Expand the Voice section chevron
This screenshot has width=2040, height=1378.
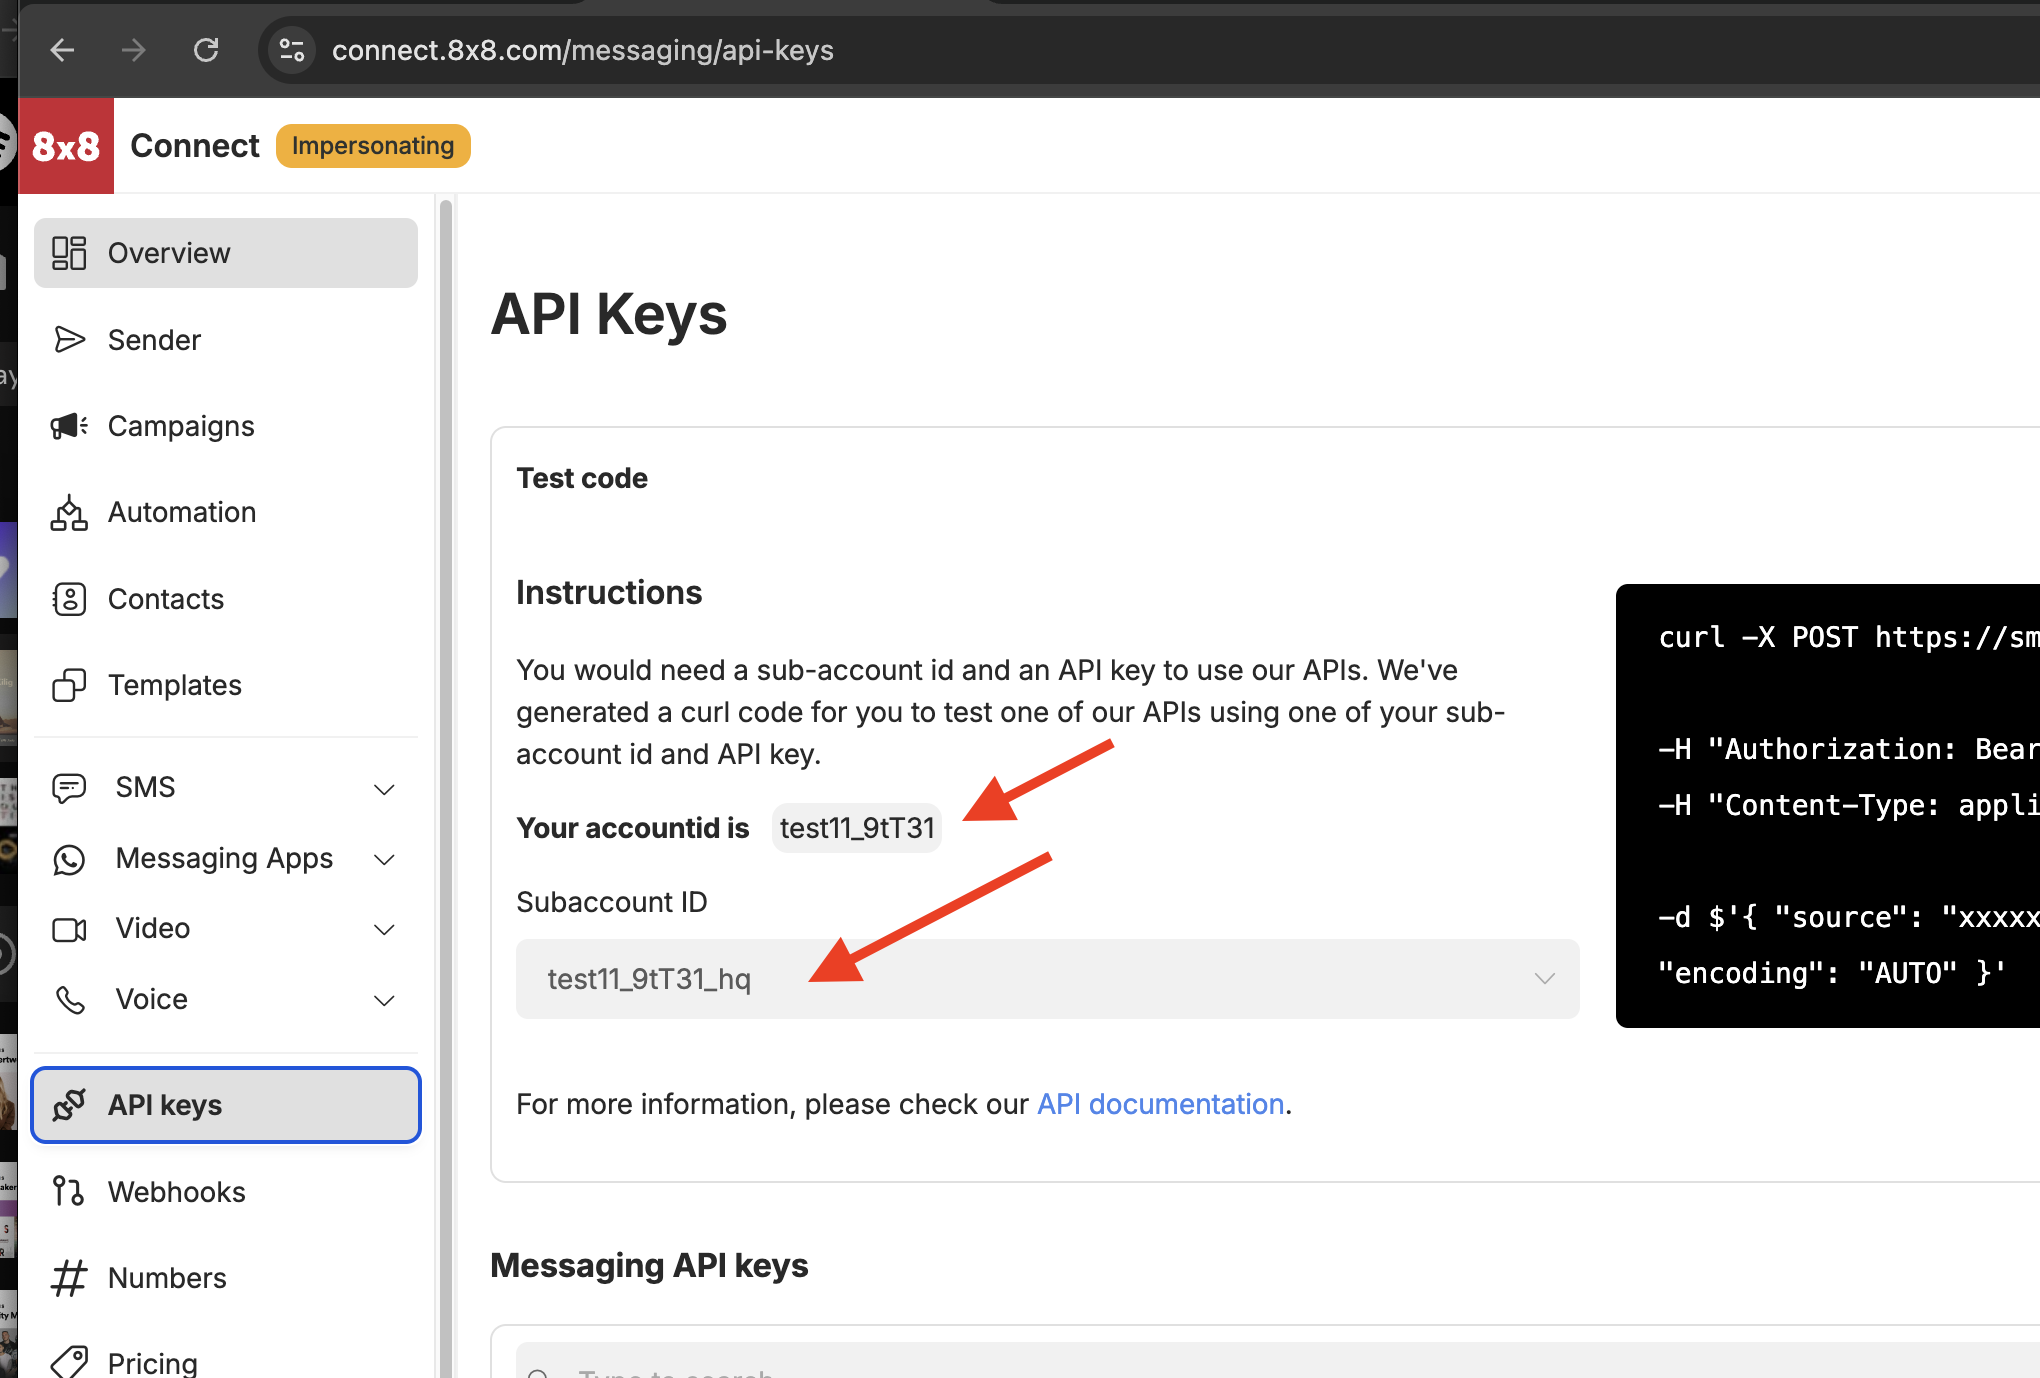point(384,1000)
